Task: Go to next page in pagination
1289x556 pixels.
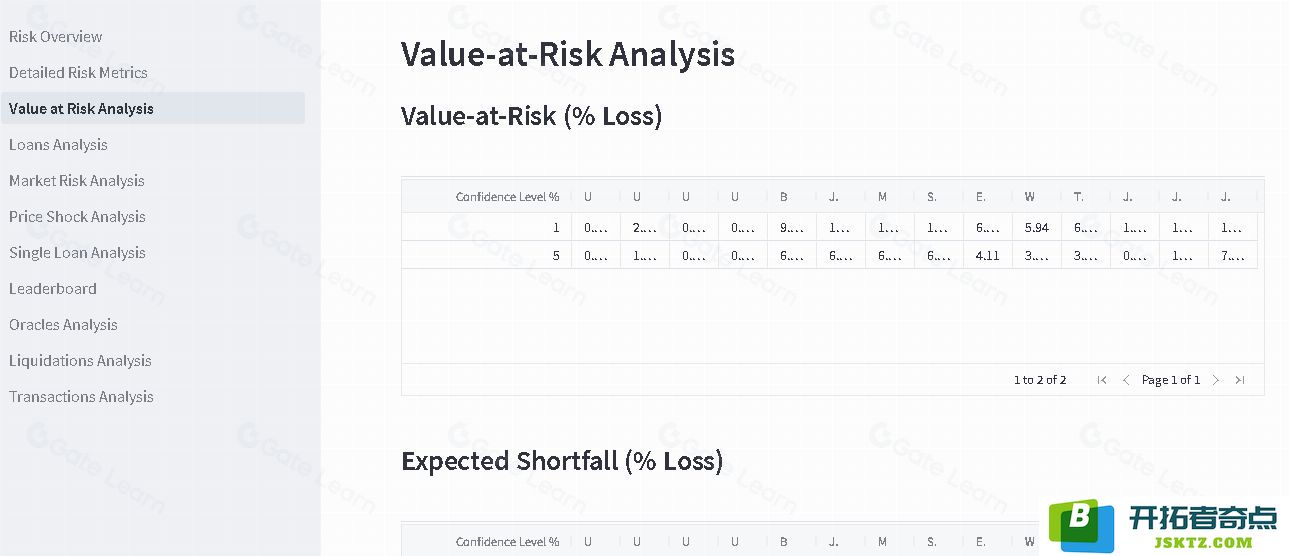Action: point(1216,380)
